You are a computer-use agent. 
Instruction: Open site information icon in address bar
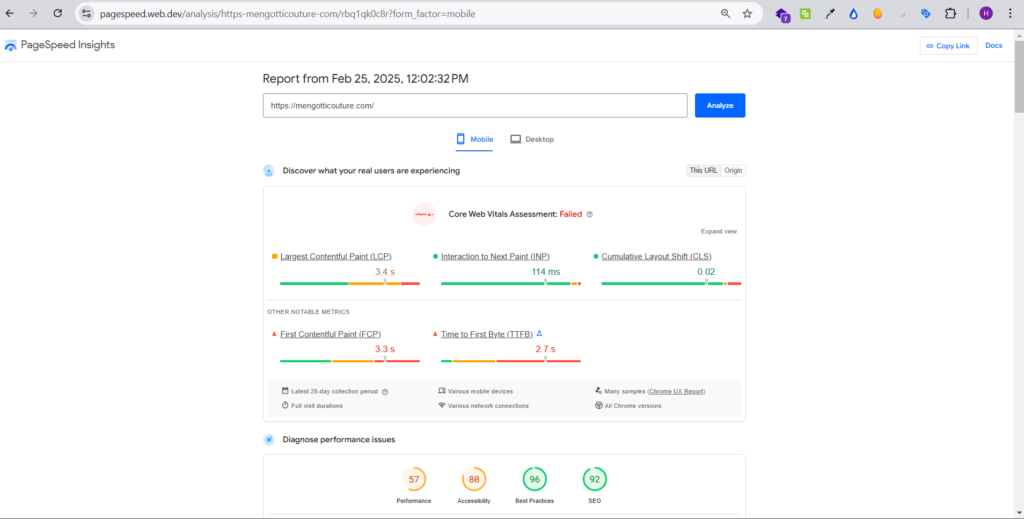(86, 13)
